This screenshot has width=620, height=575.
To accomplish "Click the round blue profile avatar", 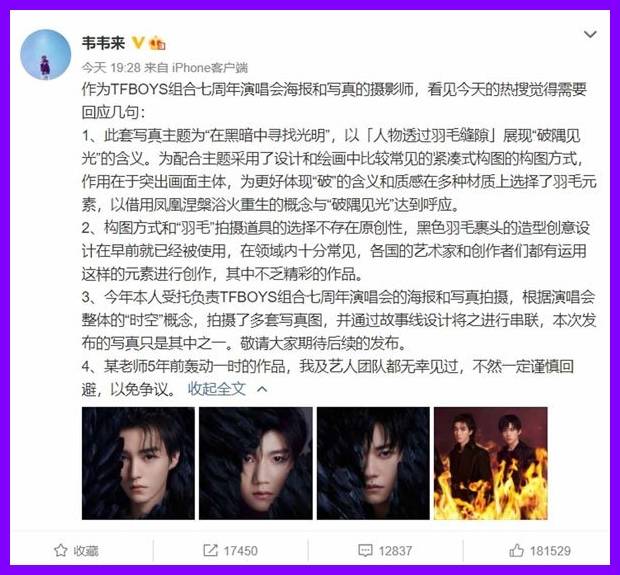I will click(x=45, y=55).
